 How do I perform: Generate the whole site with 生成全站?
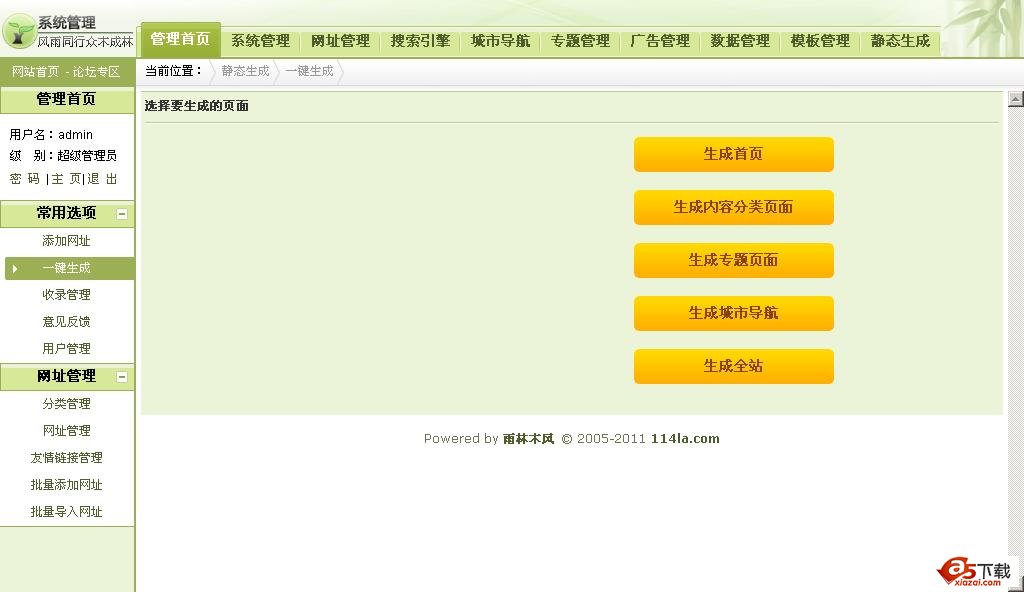coord(733,366)
